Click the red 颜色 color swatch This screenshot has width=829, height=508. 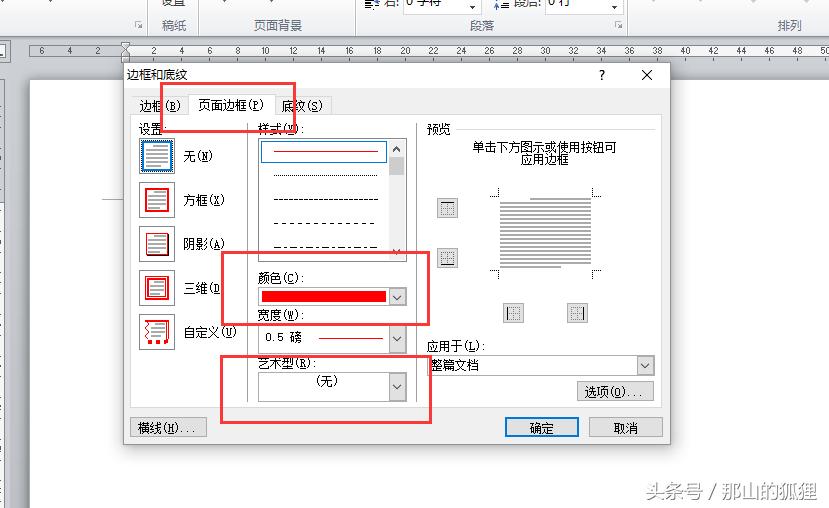pos(323,297)
